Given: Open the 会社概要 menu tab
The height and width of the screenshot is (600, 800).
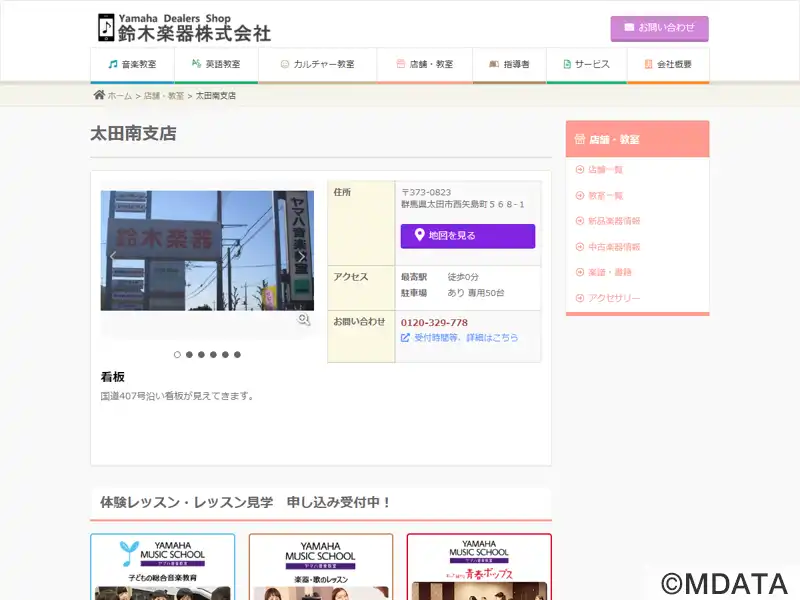Looking at the screenshot, I should 668,65.
